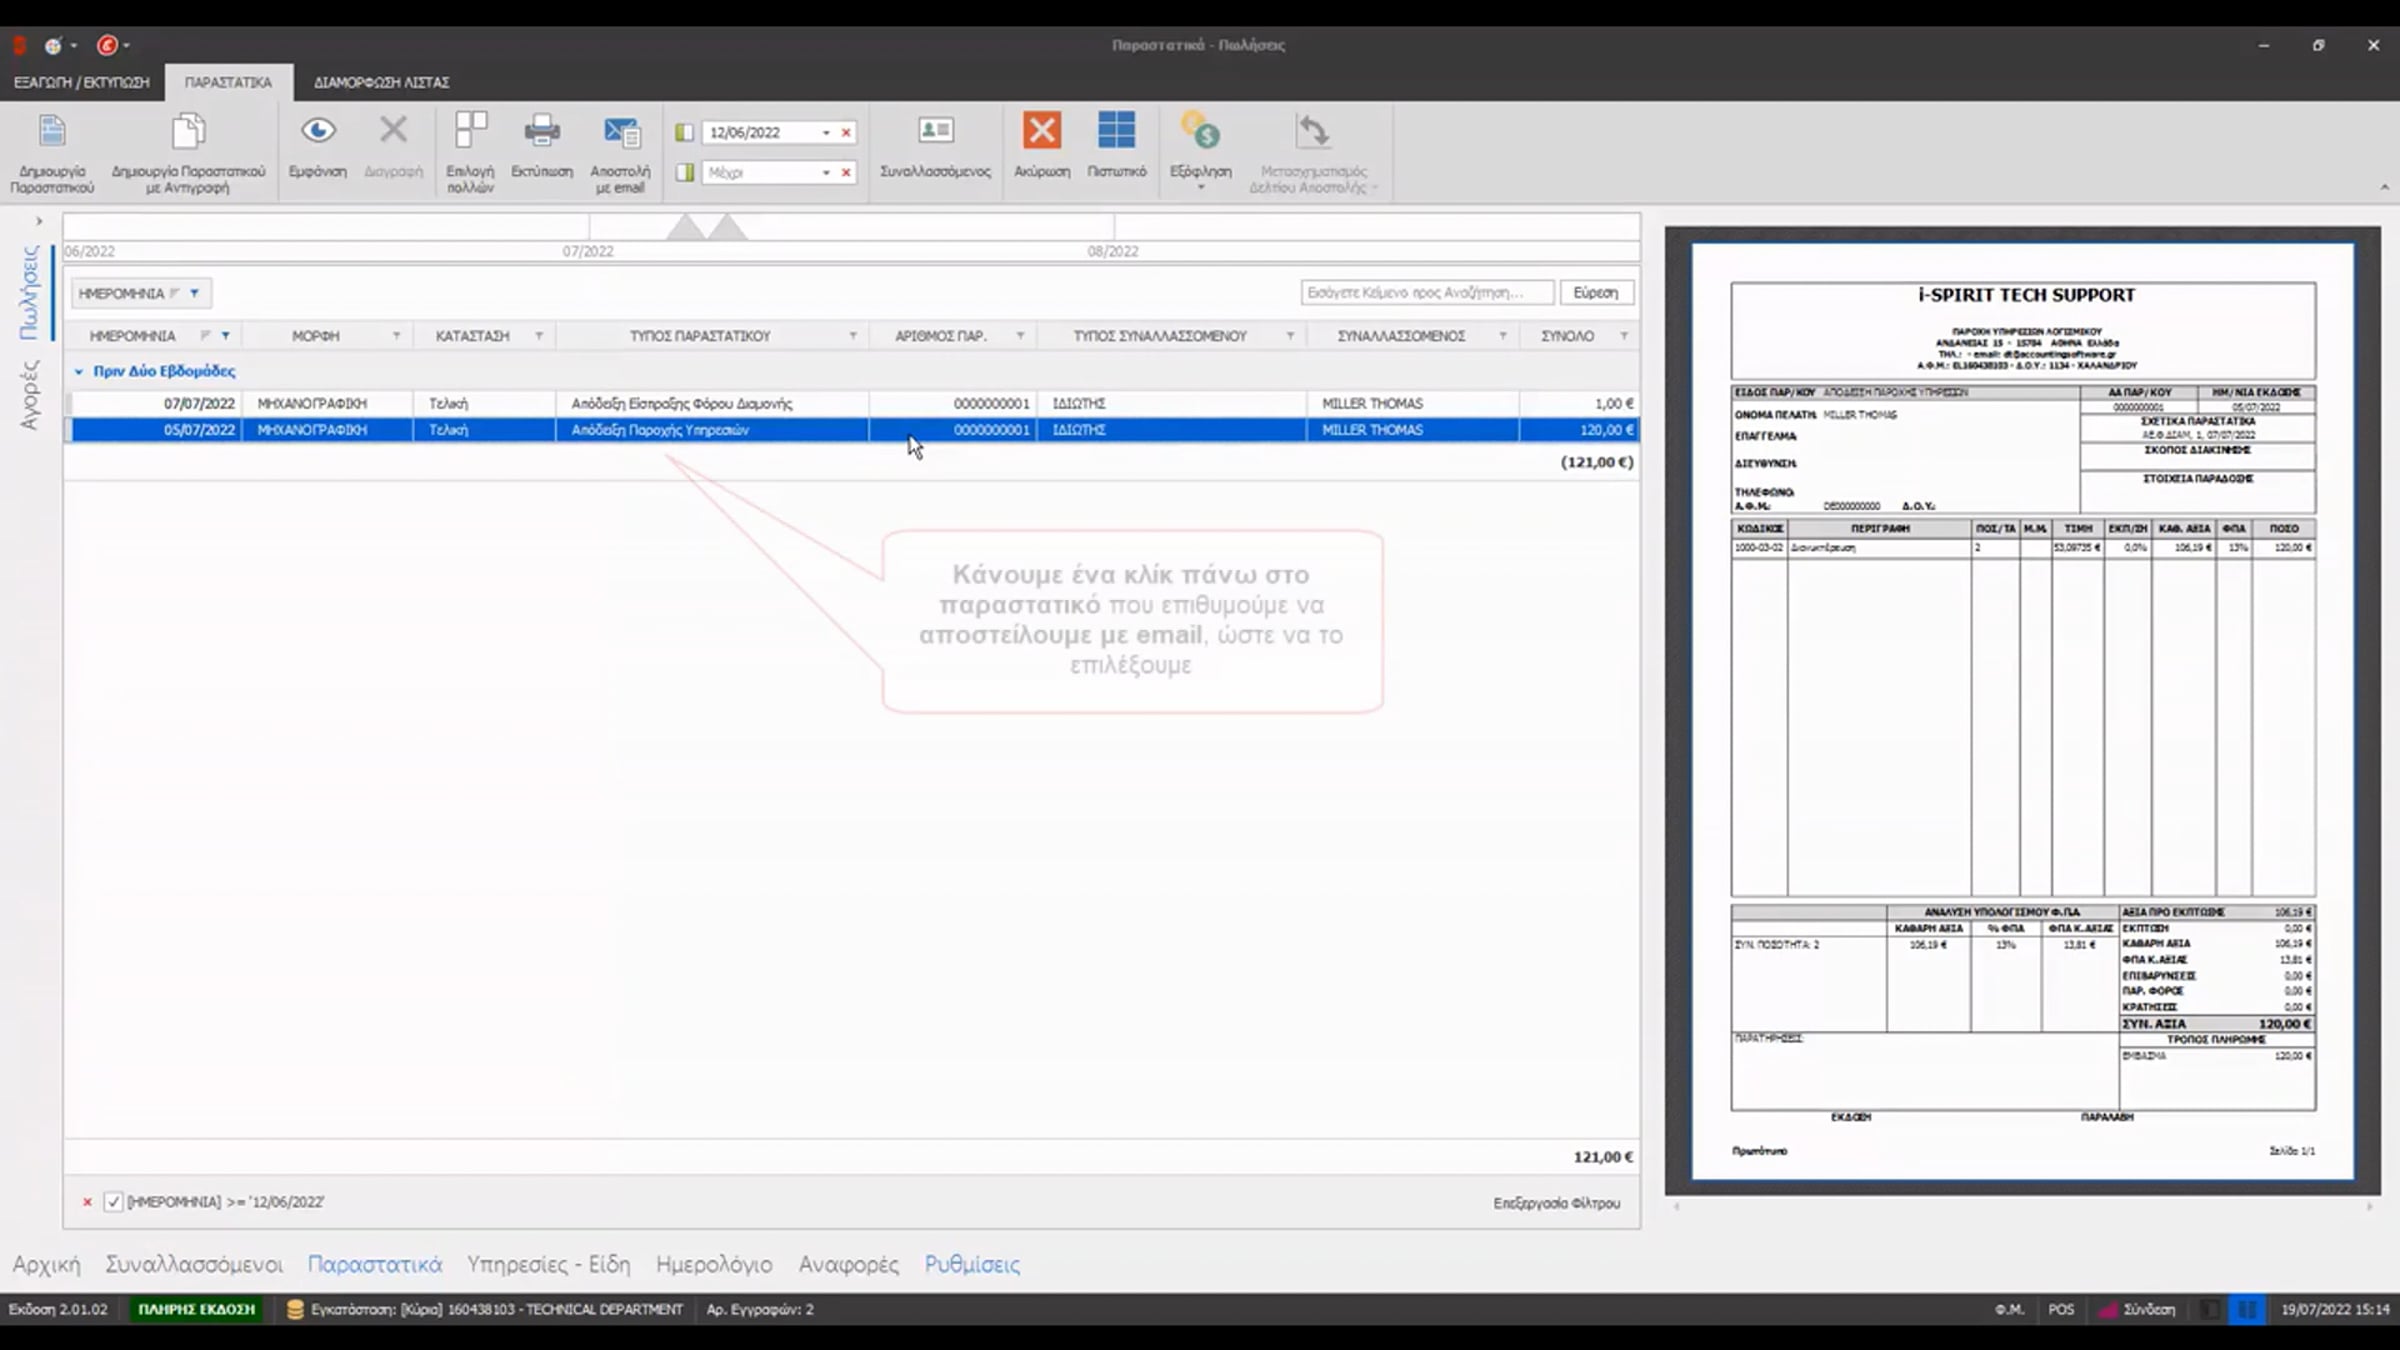Click the Συναλλασσόμενος card icon
Screen dimensions: 2400x1350
point(935,130)
